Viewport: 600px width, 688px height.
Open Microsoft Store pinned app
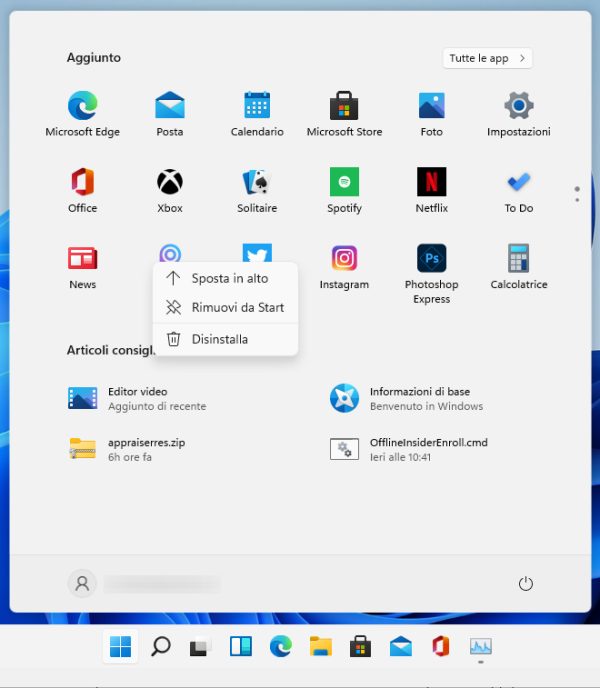point(344,114)
